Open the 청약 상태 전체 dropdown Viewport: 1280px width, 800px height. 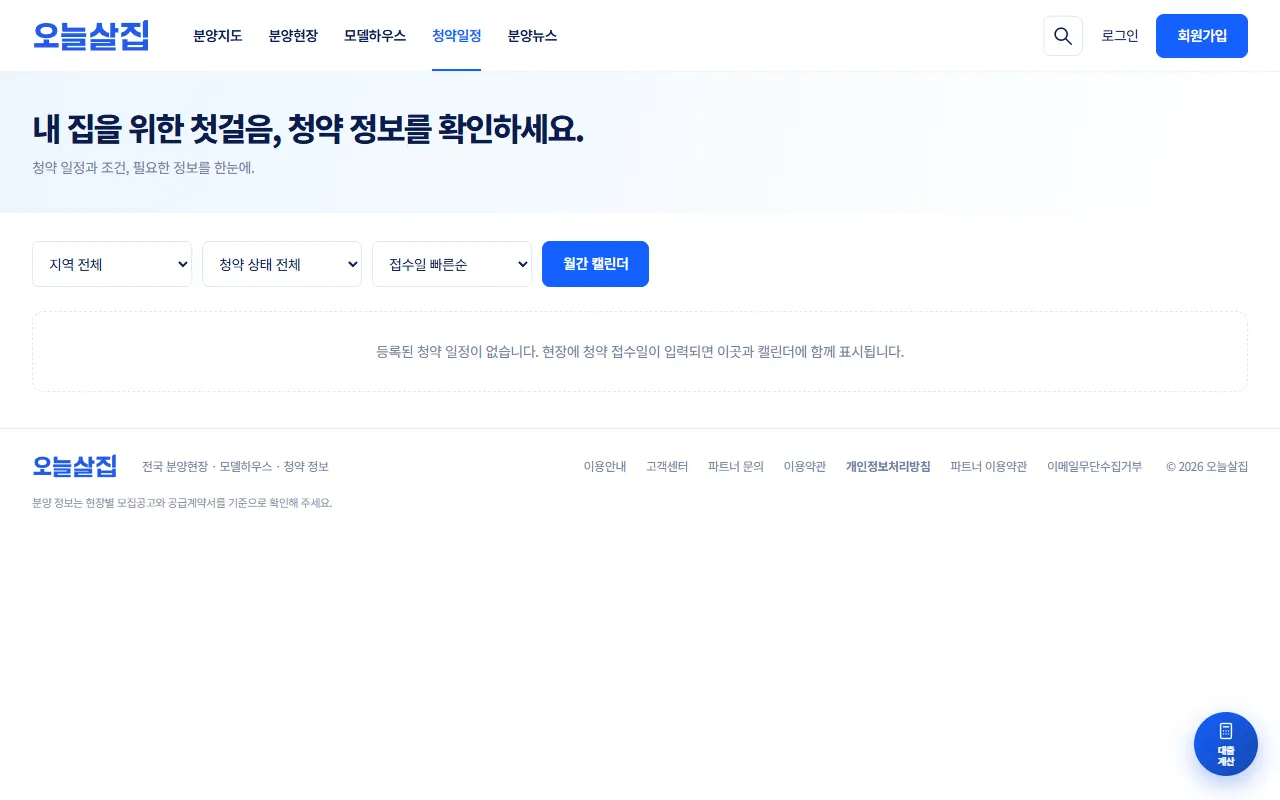(282, 264)
